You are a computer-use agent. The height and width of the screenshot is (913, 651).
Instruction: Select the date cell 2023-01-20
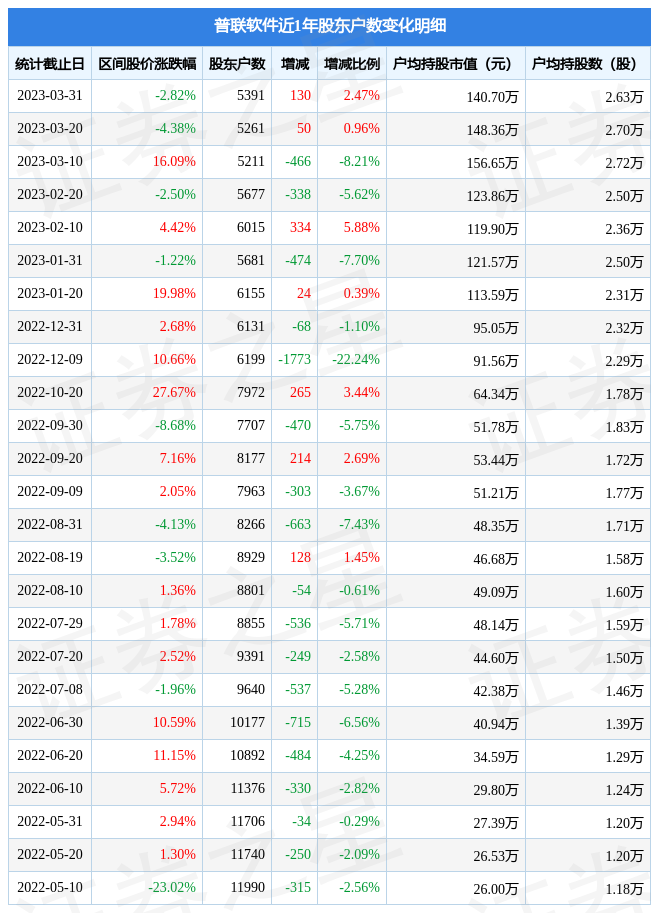point(50,293)
